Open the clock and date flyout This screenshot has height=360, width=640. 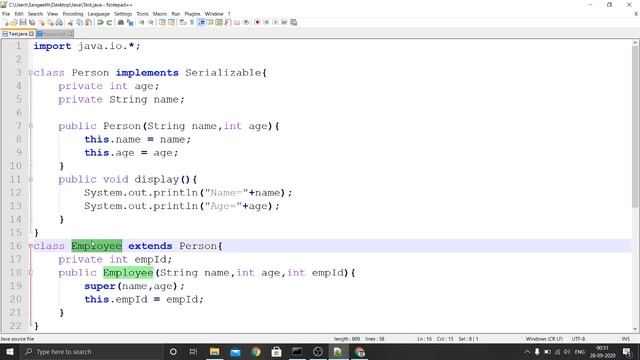click(x=602, y=352)
